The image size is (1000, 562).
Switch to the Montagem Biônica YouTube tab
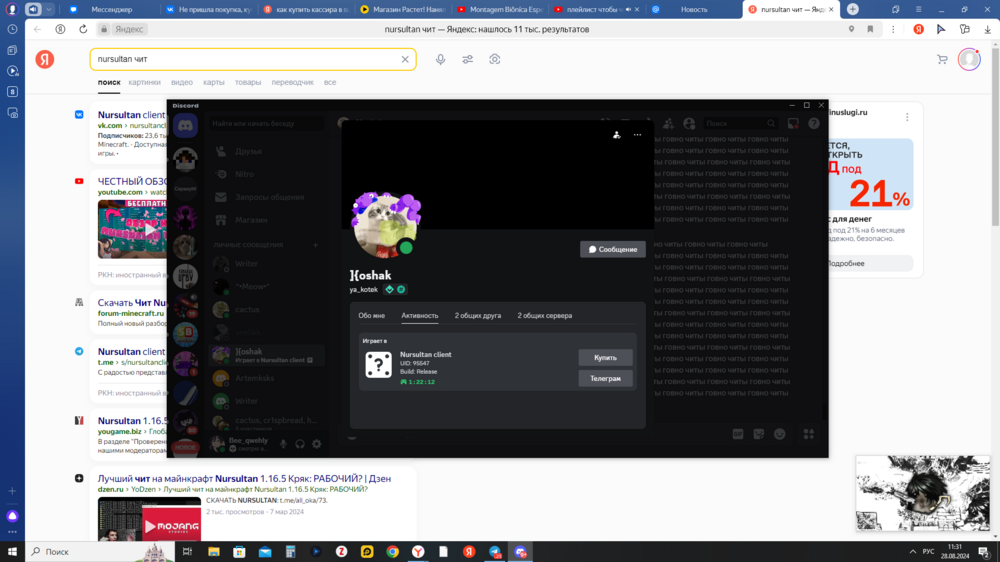click(500, 10)
